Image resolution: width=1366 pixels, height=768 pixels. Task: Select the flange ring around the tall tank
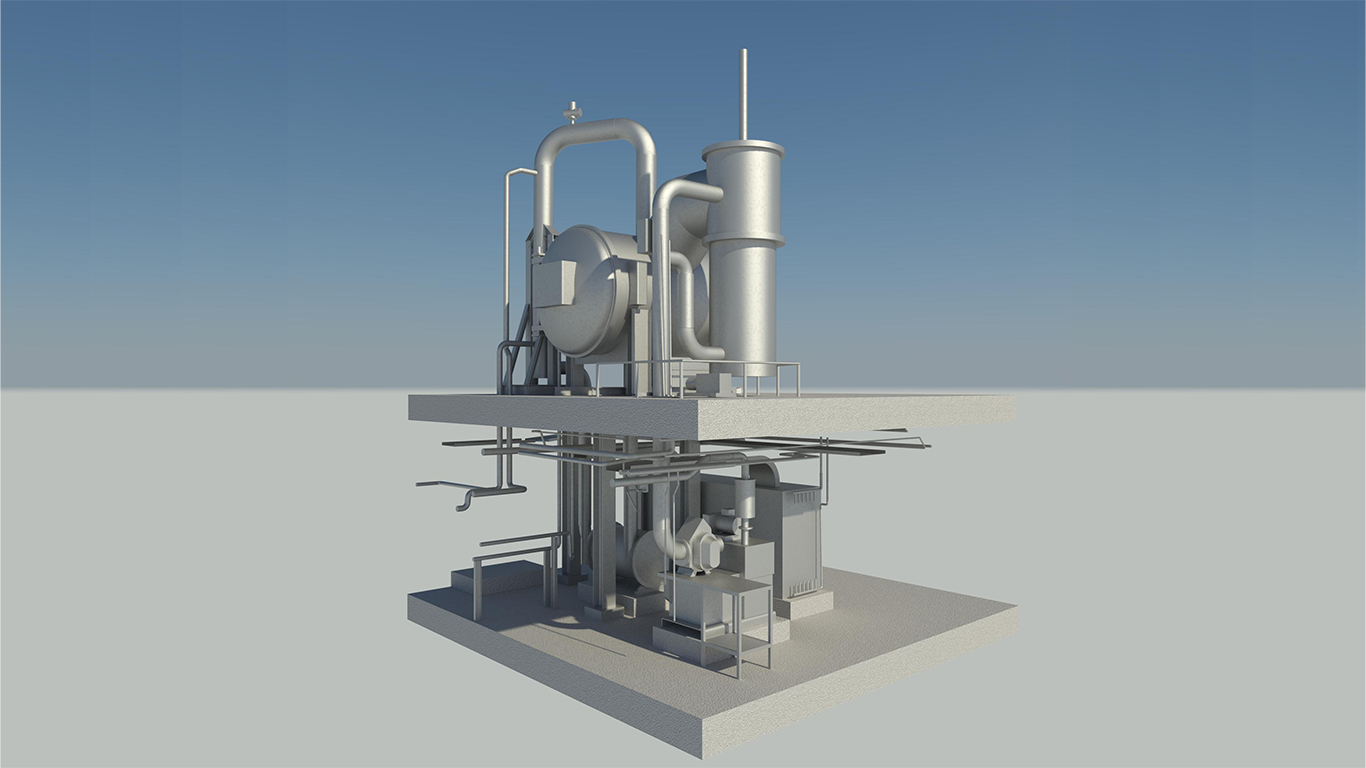(743, 238)
